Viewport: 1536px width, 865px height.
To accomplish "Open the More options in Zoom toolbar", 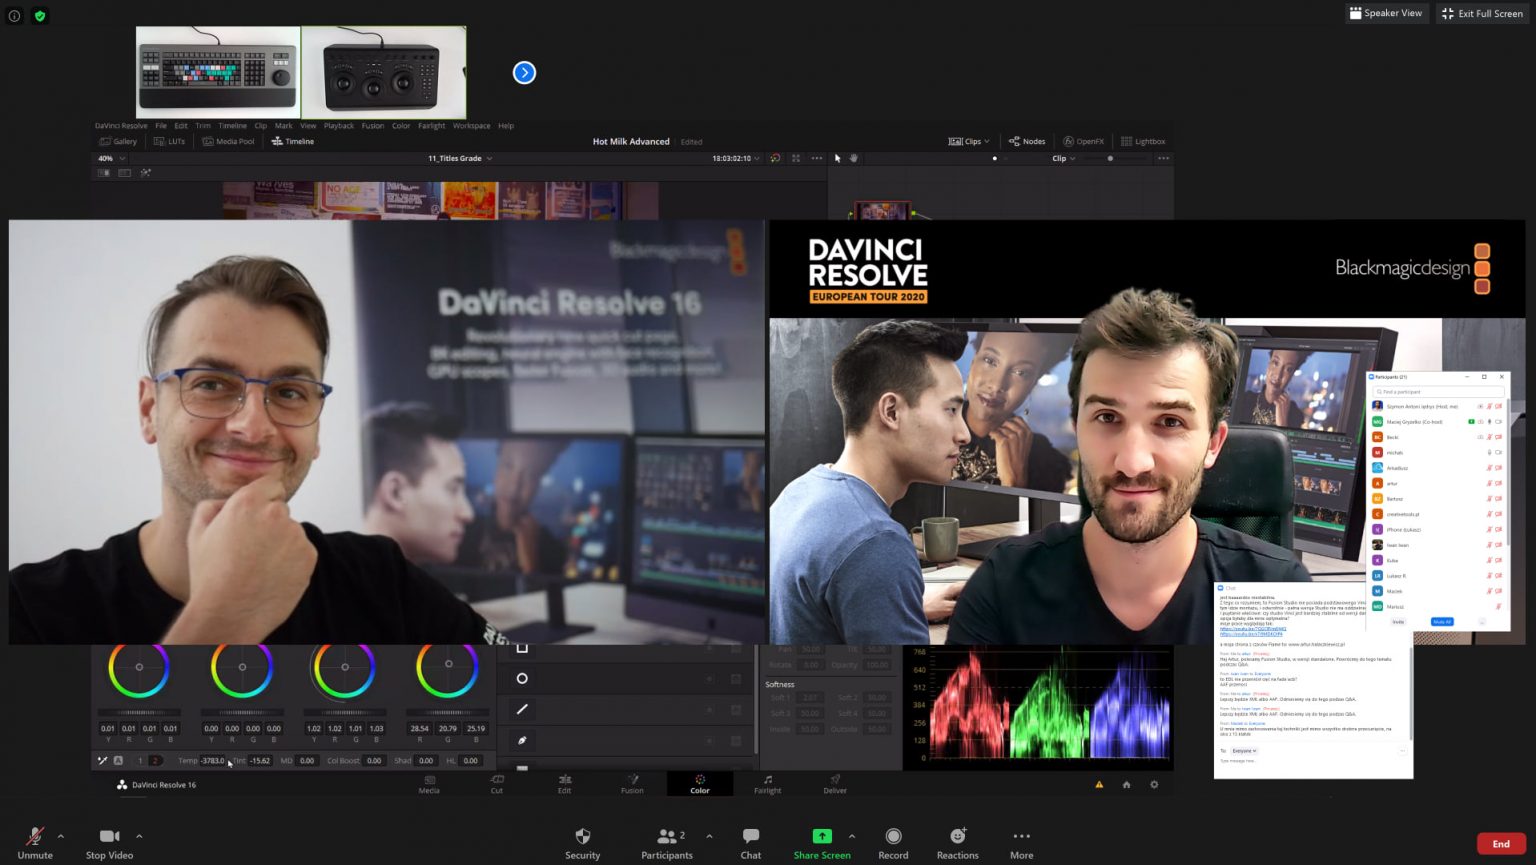I will [1021, 843].
